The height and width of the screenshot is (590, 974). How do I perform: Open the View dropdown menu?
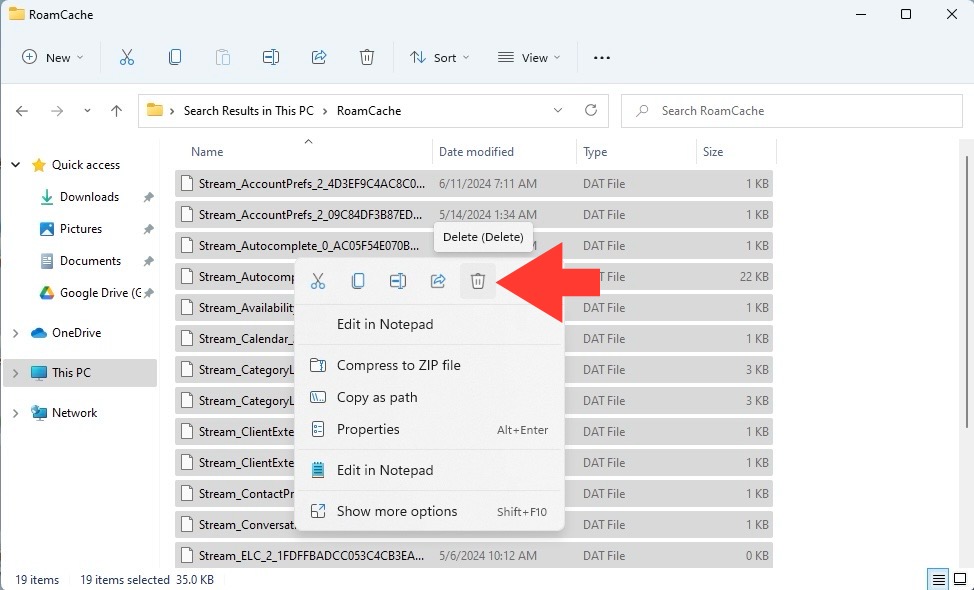(x=529, y=58)
